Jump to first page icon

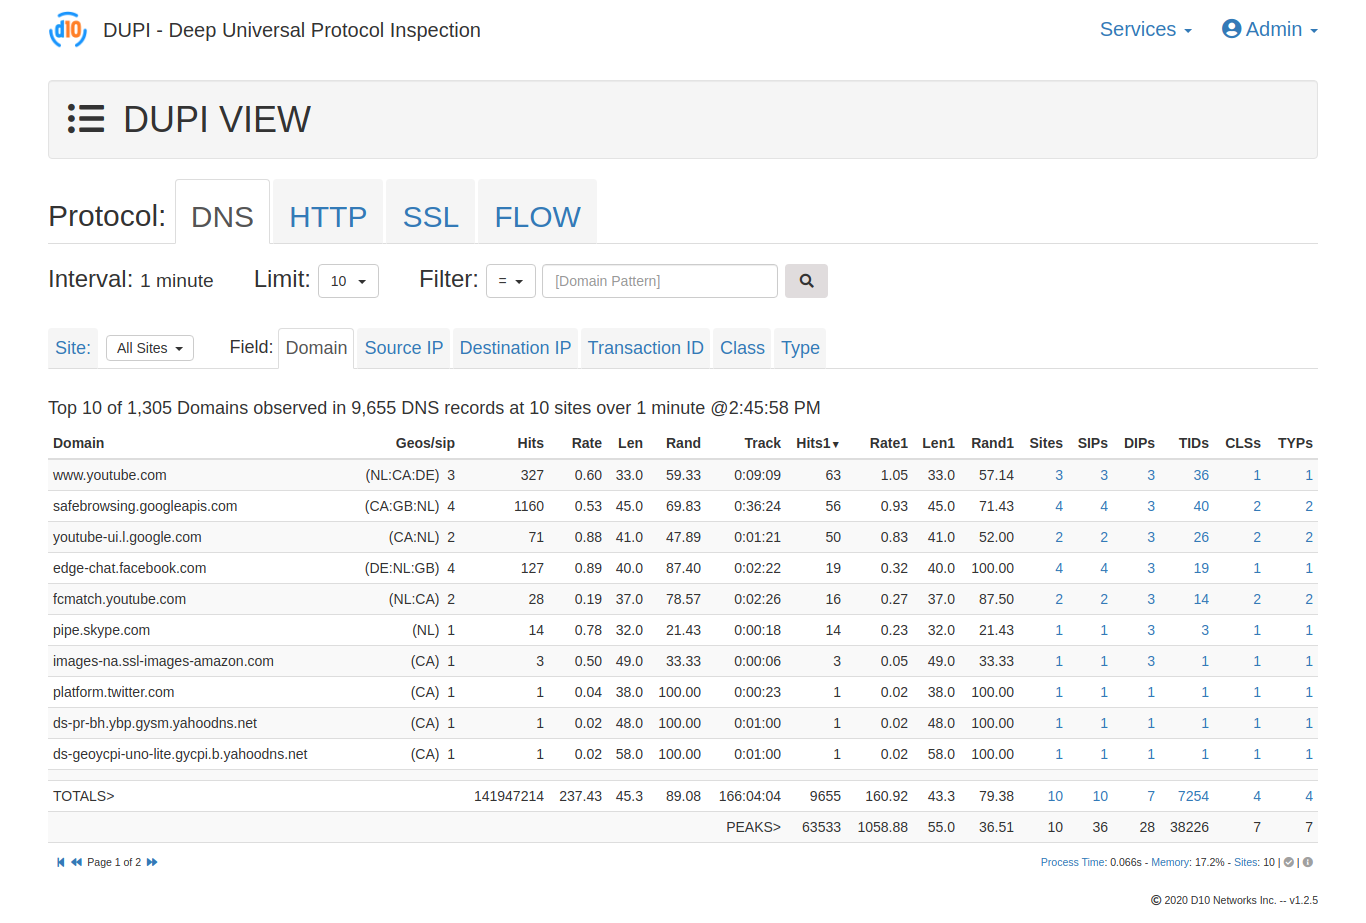click(60, 862)
